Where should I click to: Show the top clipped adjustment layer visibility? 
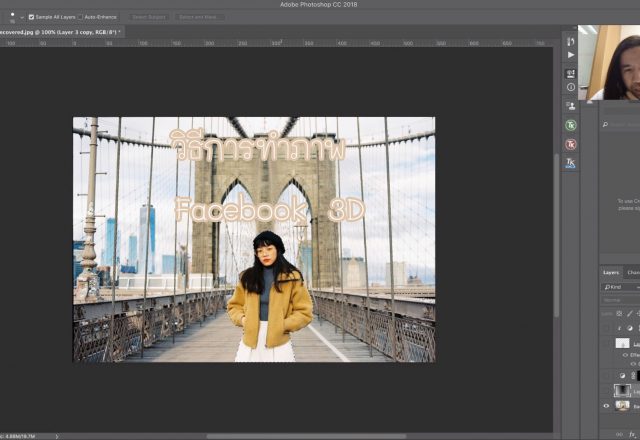[x=606, y=328]
